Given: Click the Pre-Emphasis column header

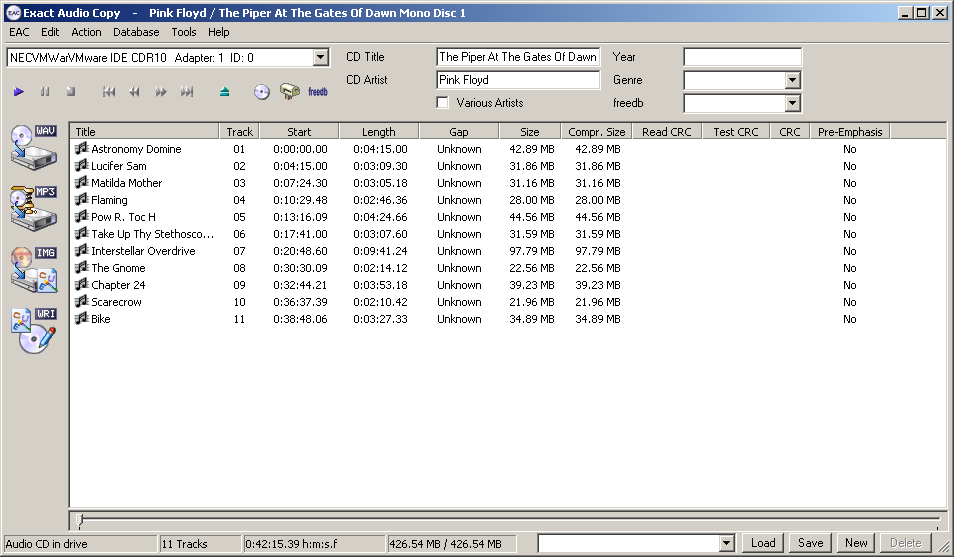Looking at the screenshot, I should (x=850, y=131).
